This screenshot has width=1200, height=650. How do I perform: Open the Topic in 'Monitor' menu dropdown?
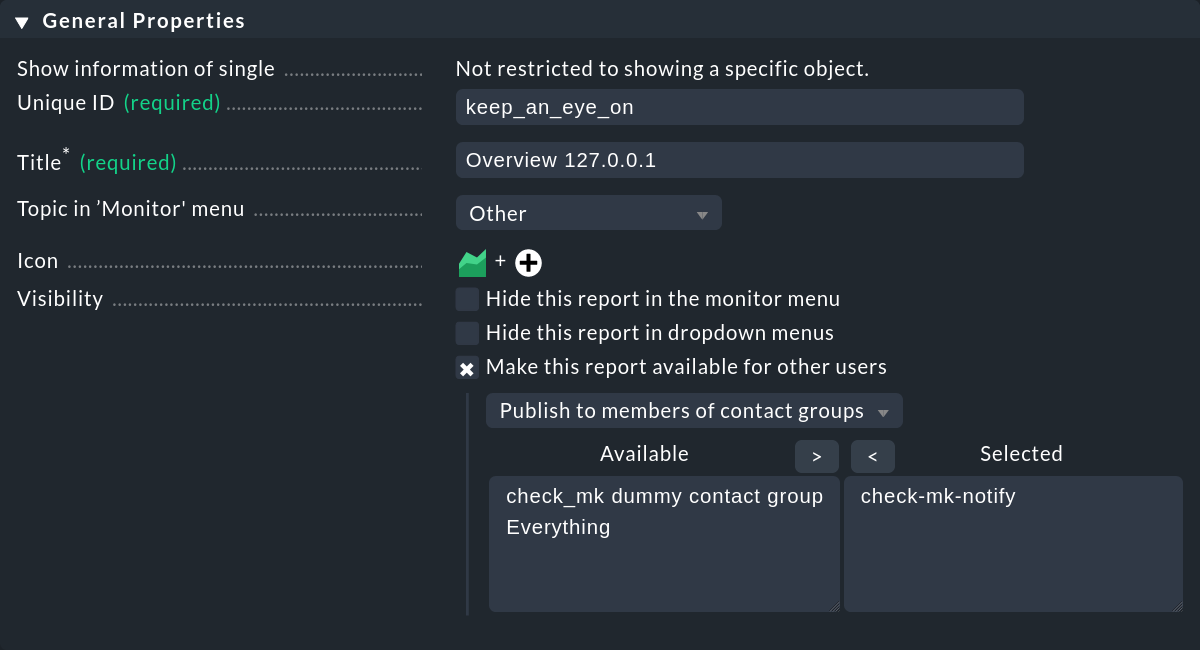(x=589, y=212)
